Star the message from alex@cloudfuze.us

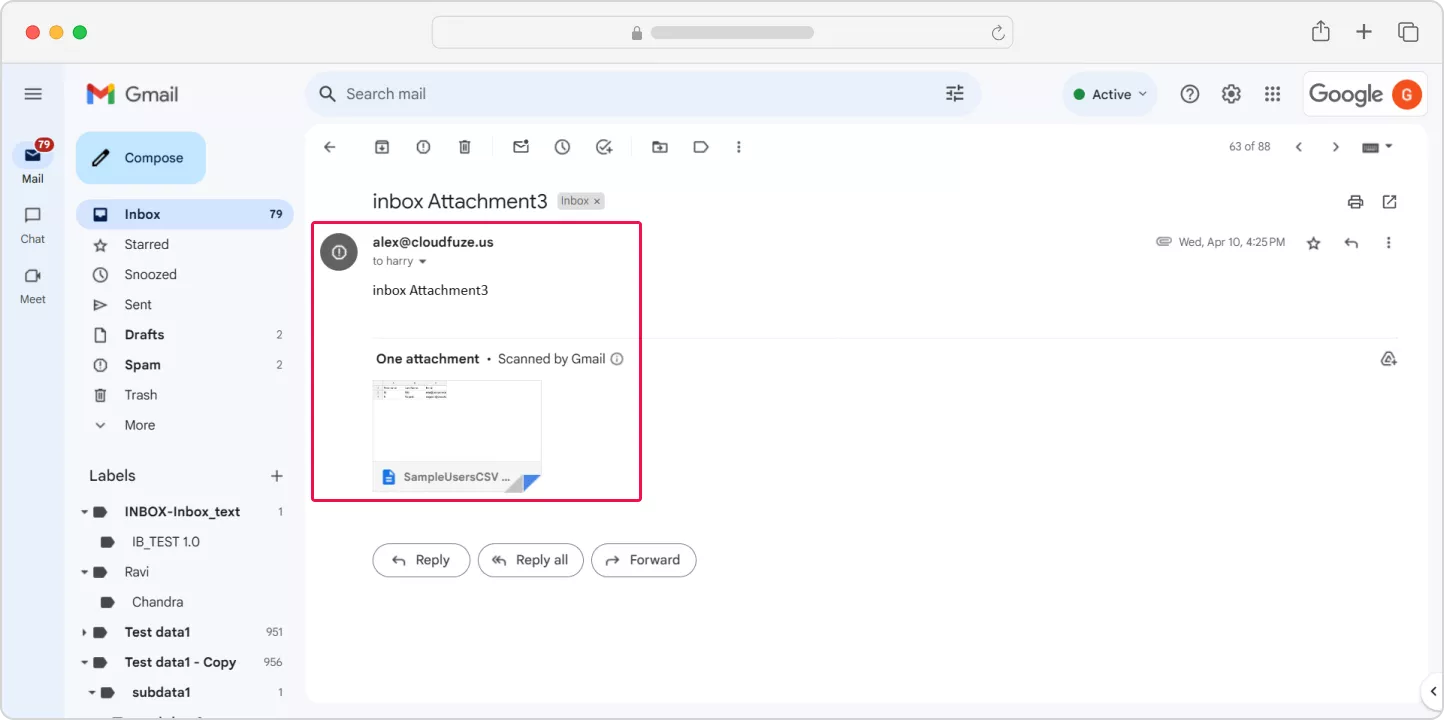coord(1314,243)
